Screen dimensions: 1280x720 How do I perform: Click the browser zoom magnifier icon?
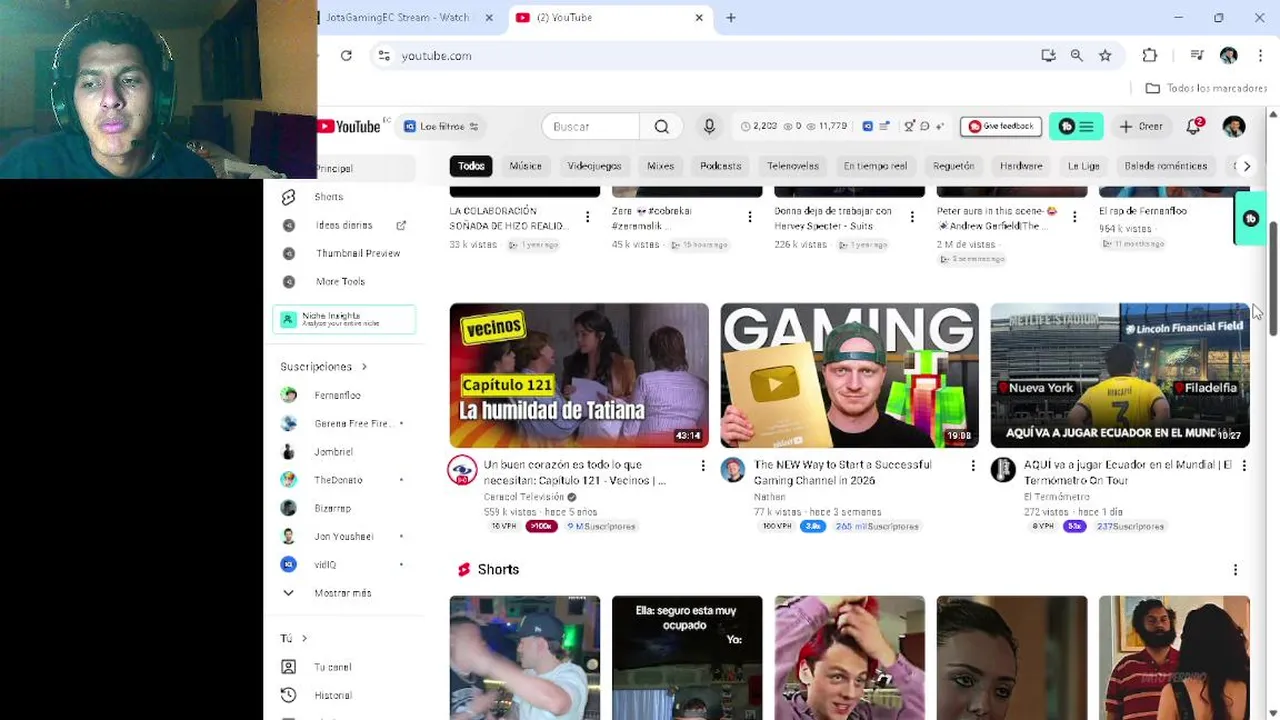coord(1076,56)
